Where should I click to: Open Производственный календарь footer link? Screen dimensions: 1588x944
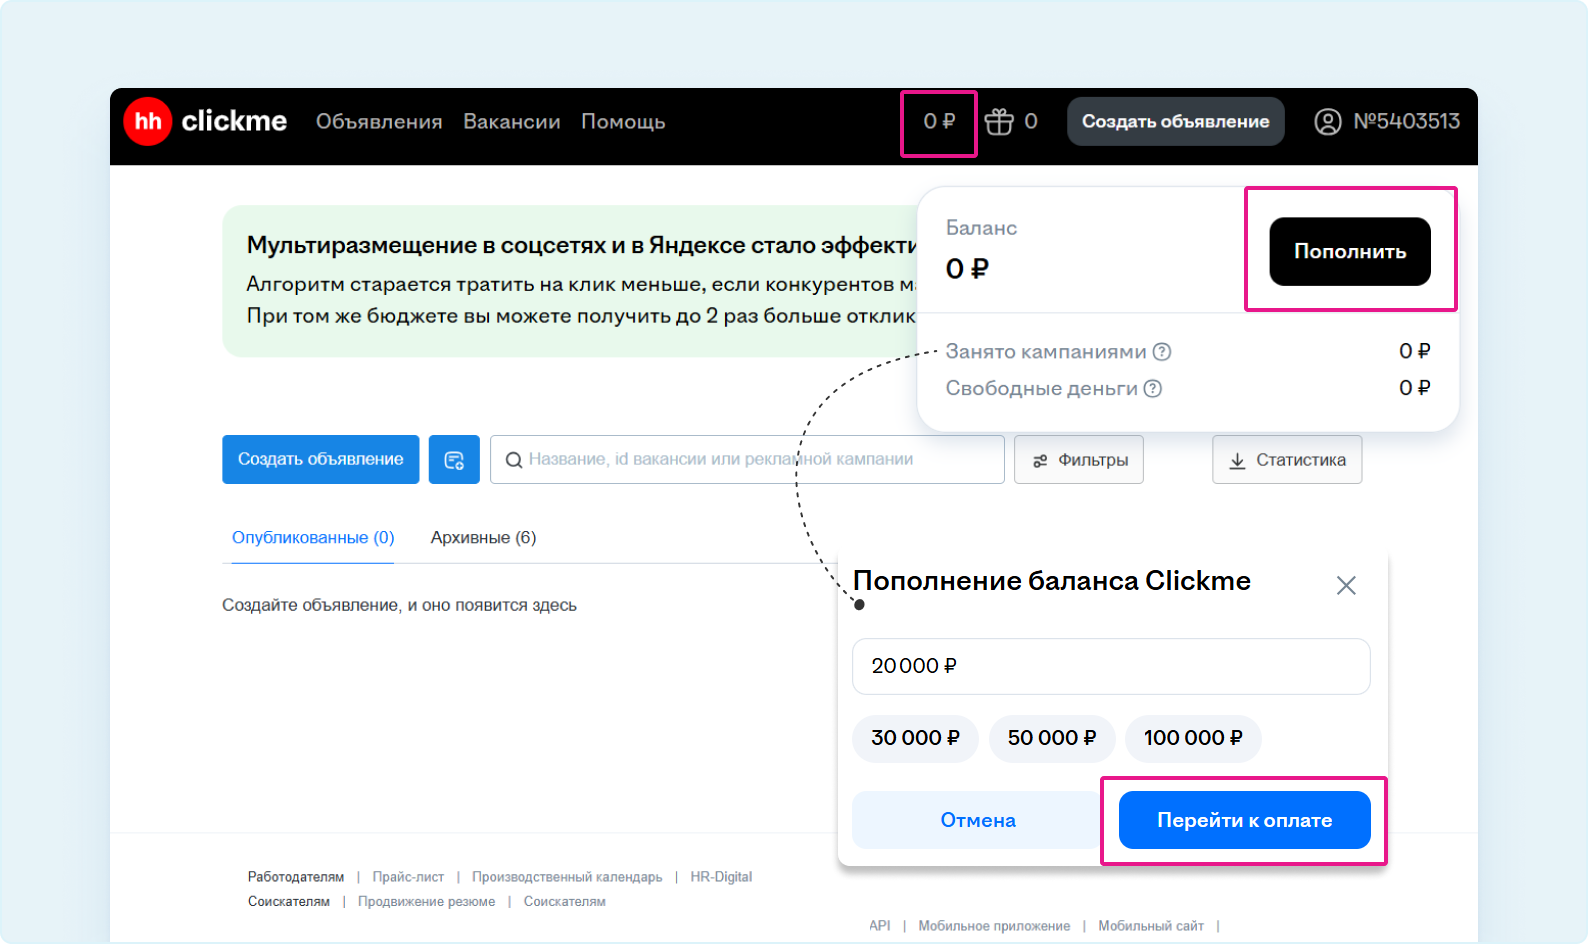567,877
